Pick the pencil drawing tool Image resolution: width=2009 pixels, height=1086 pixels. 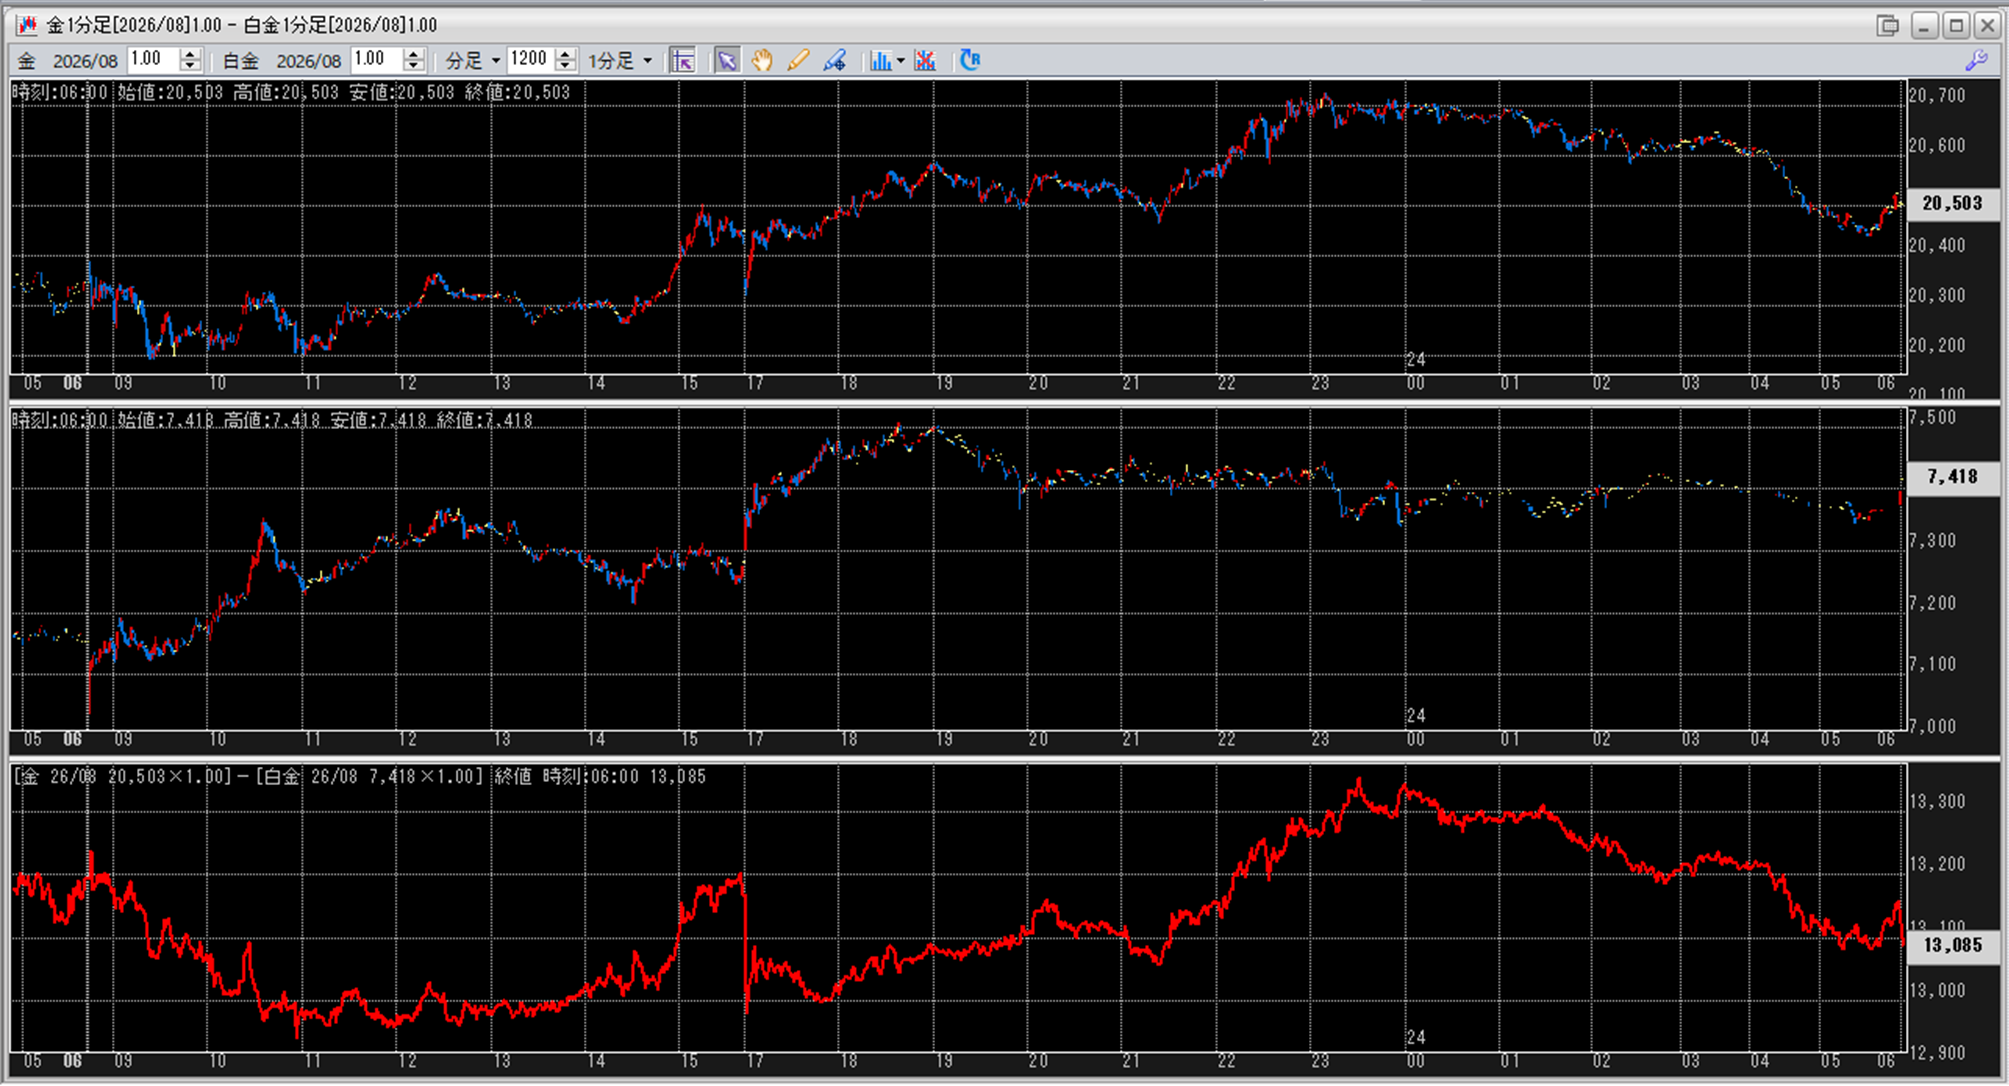[797, 61]
